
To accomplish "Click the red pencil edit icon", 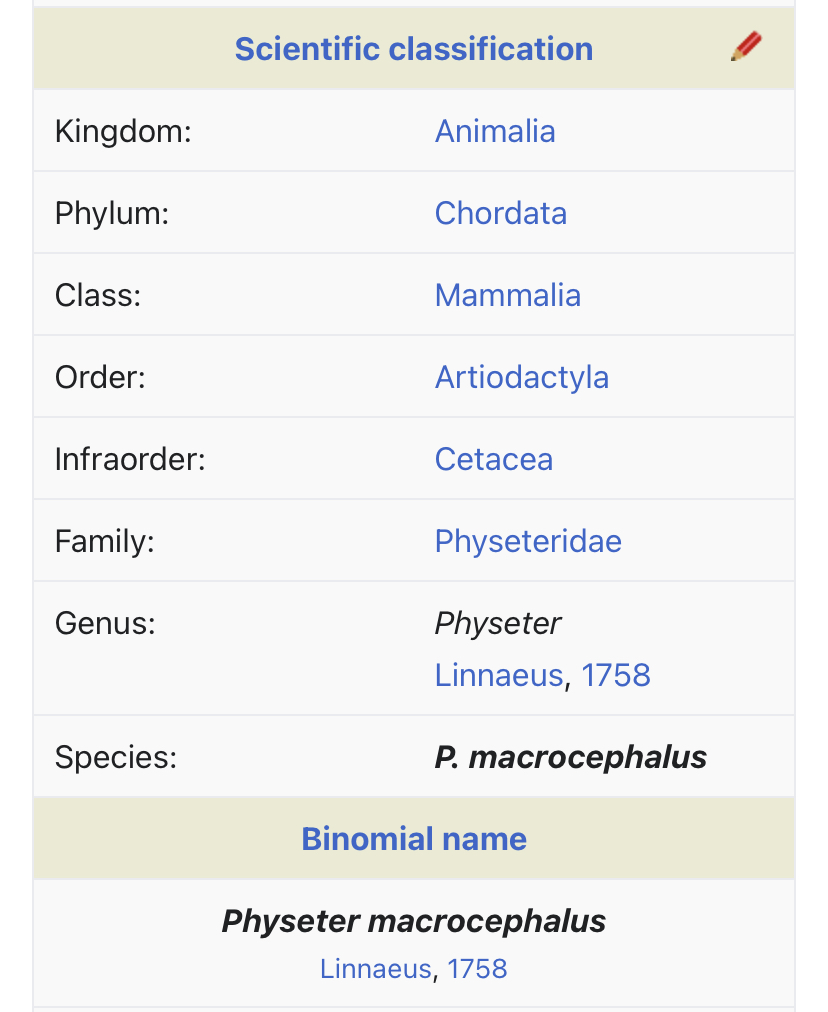I will [746, 46].
